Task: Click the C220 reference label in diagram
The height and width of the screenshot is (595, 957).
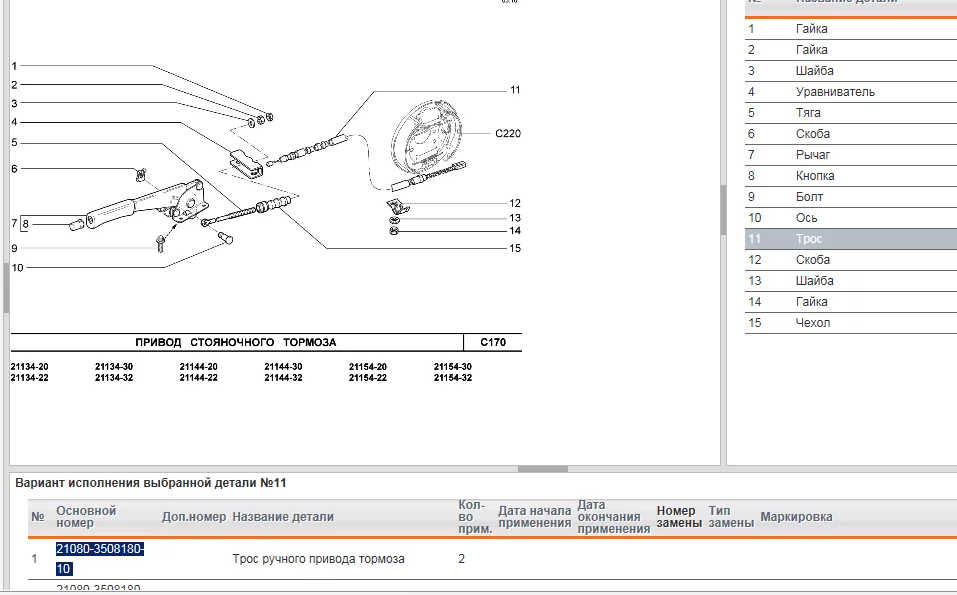Action: [508, 134]
